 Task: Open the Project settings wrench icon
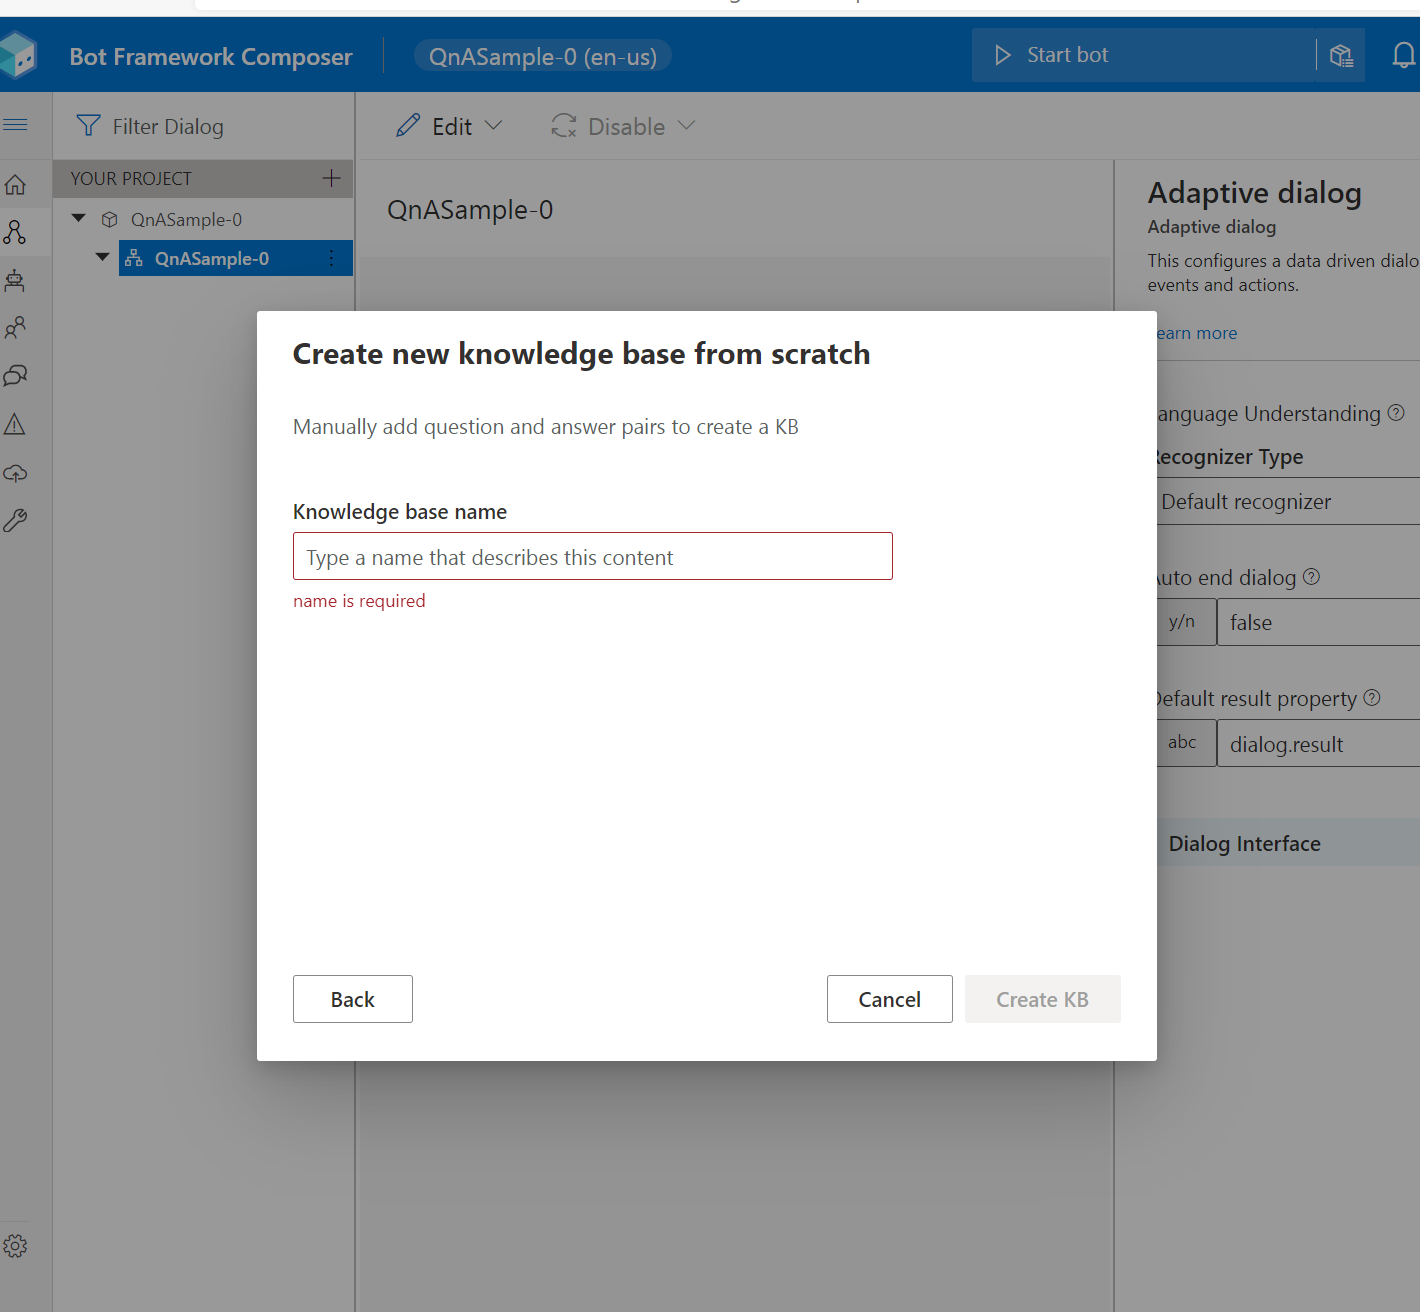[15, 520]
